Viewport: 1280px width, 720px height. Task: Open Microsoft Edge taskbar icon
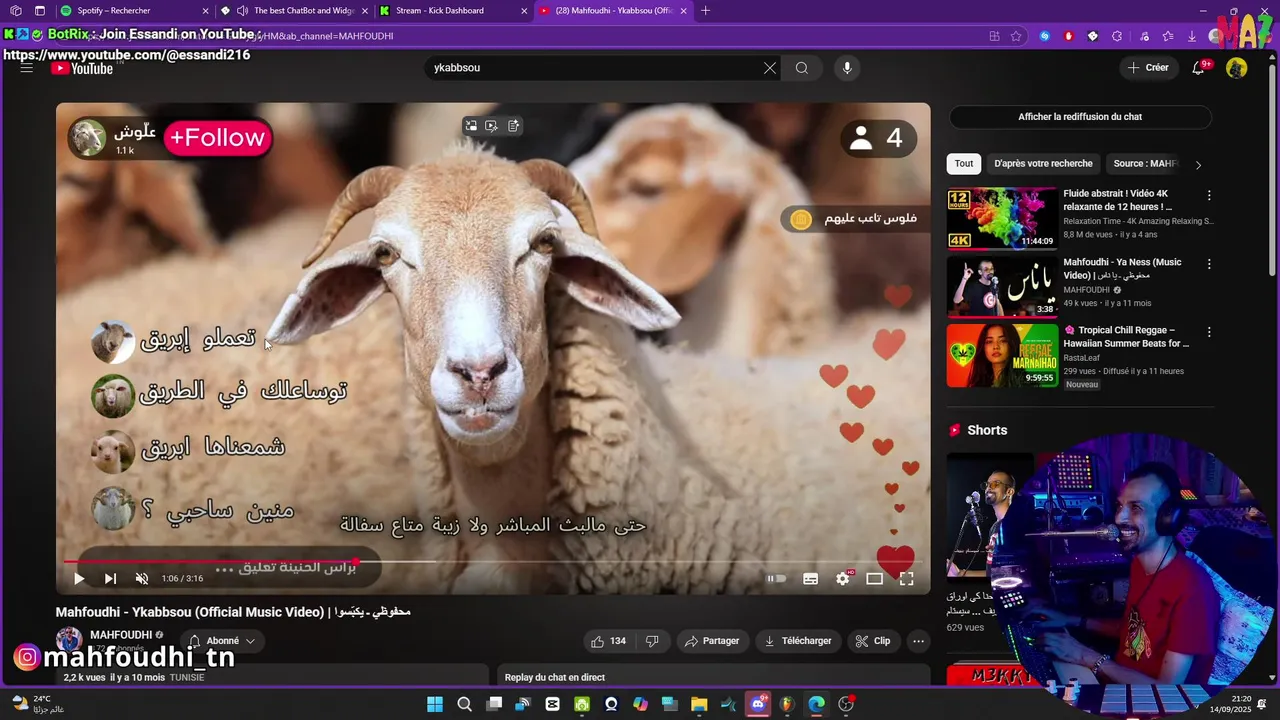point(817,704)
